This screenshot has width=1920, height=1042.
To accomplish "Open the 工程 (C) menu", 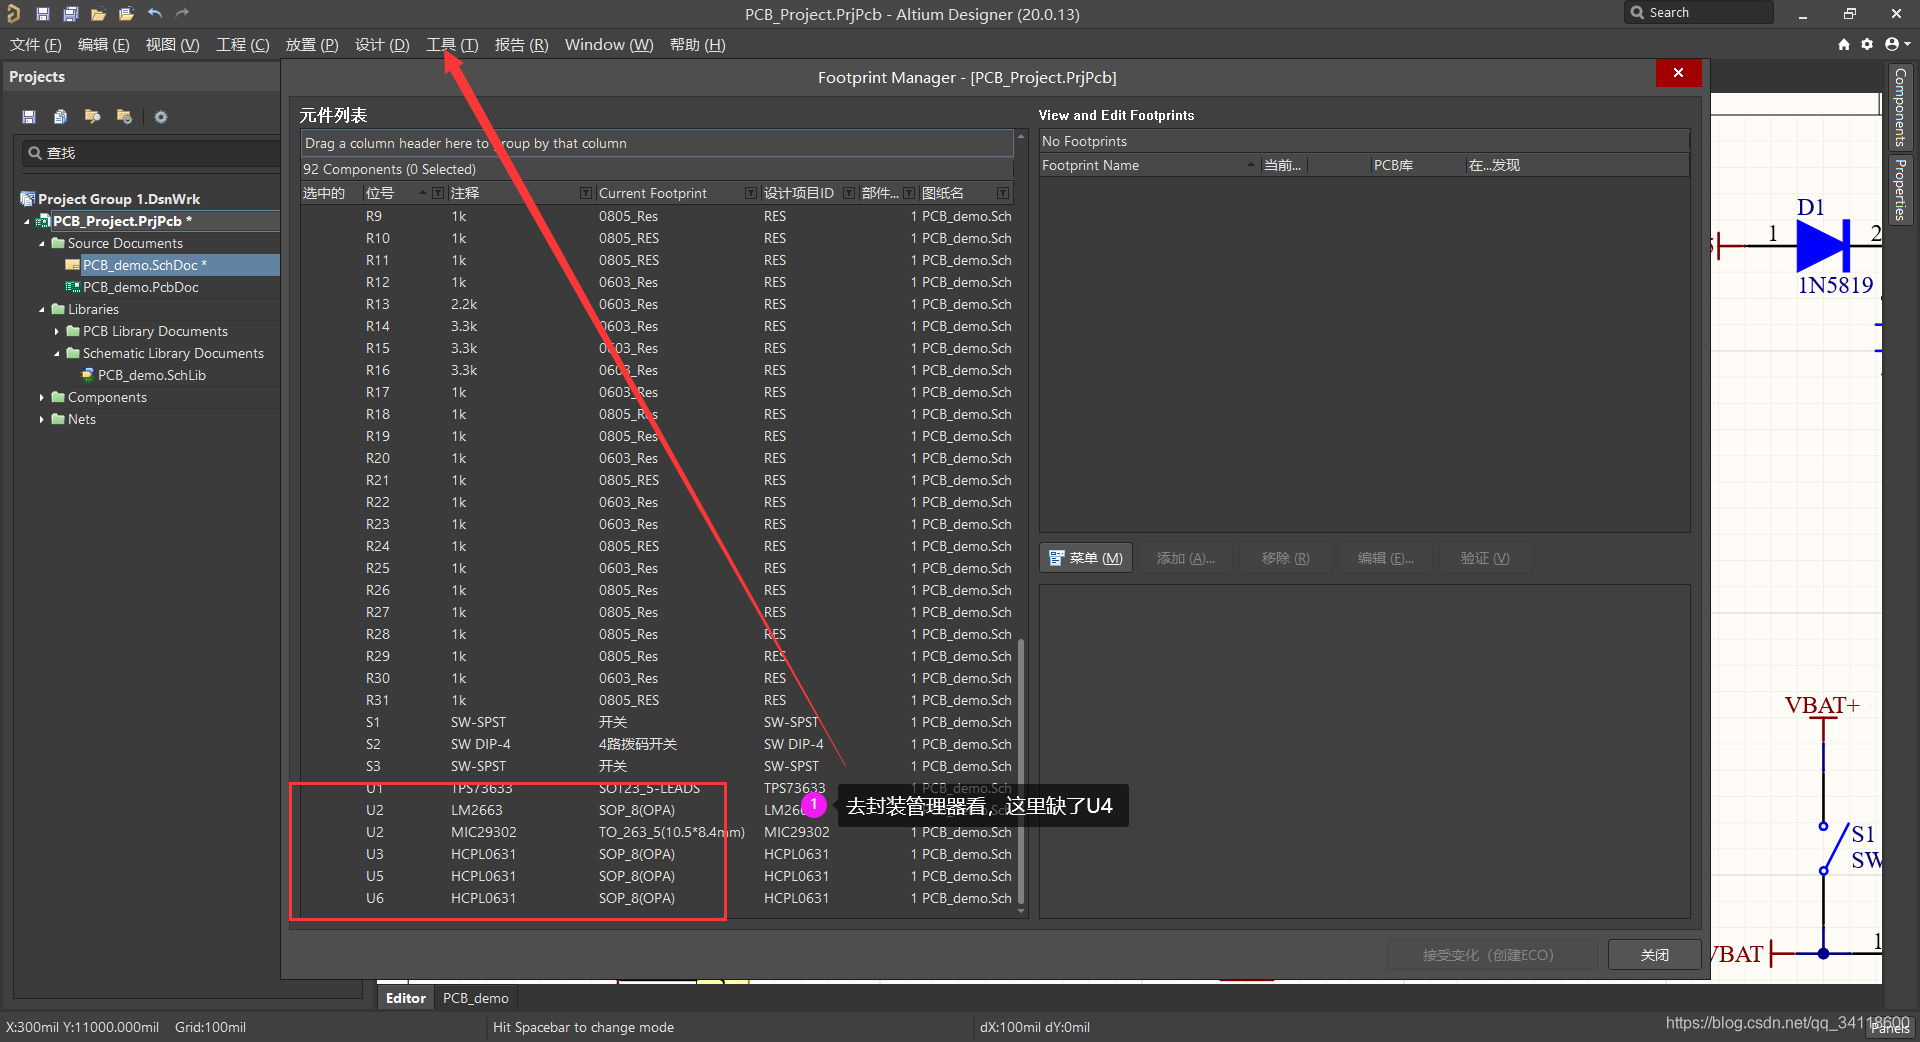I will 243,44.
